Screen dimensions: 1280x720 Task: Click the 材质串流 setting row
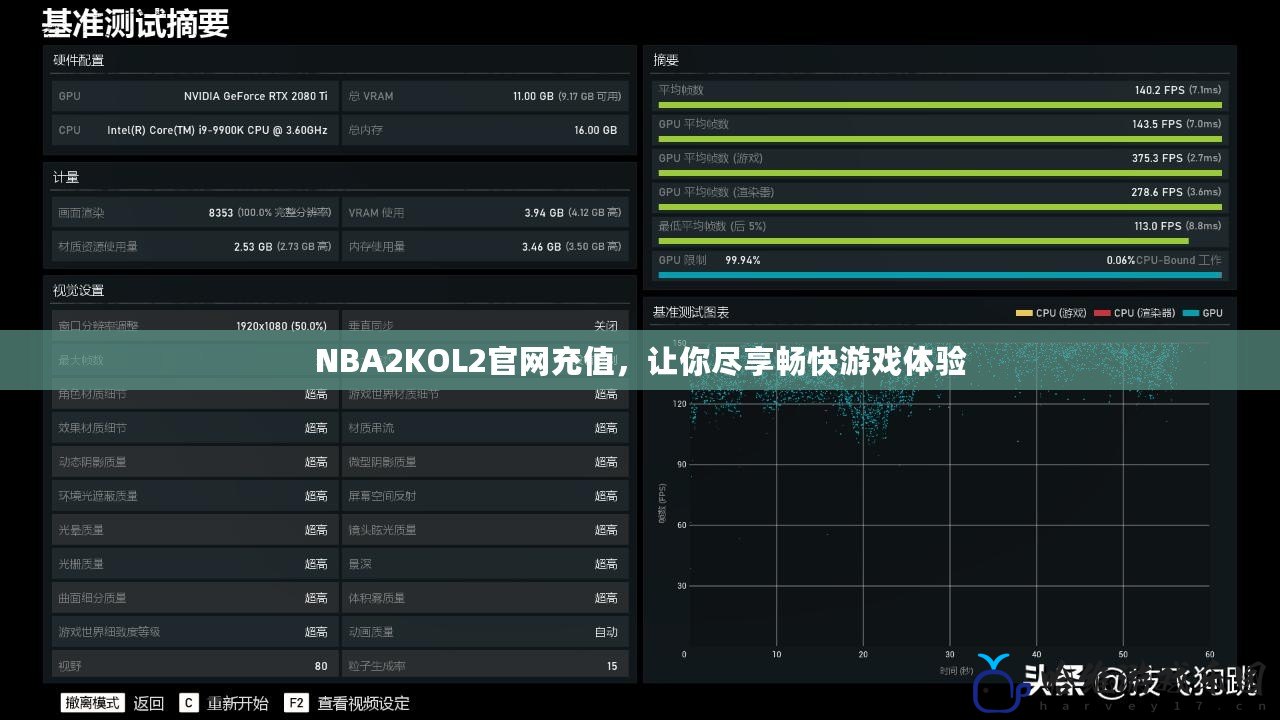[485, 428]
